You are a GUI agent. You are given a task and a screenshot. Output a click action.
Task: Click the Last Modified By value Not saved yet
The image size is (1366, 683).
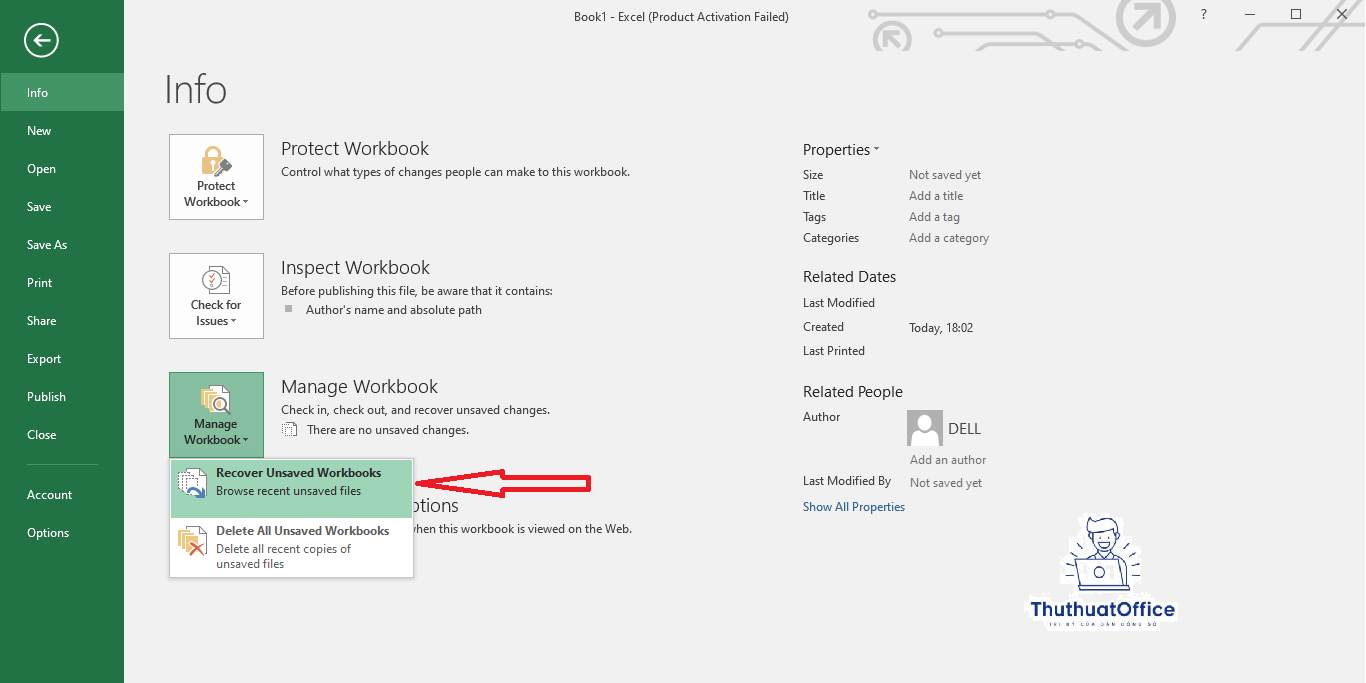946,483
